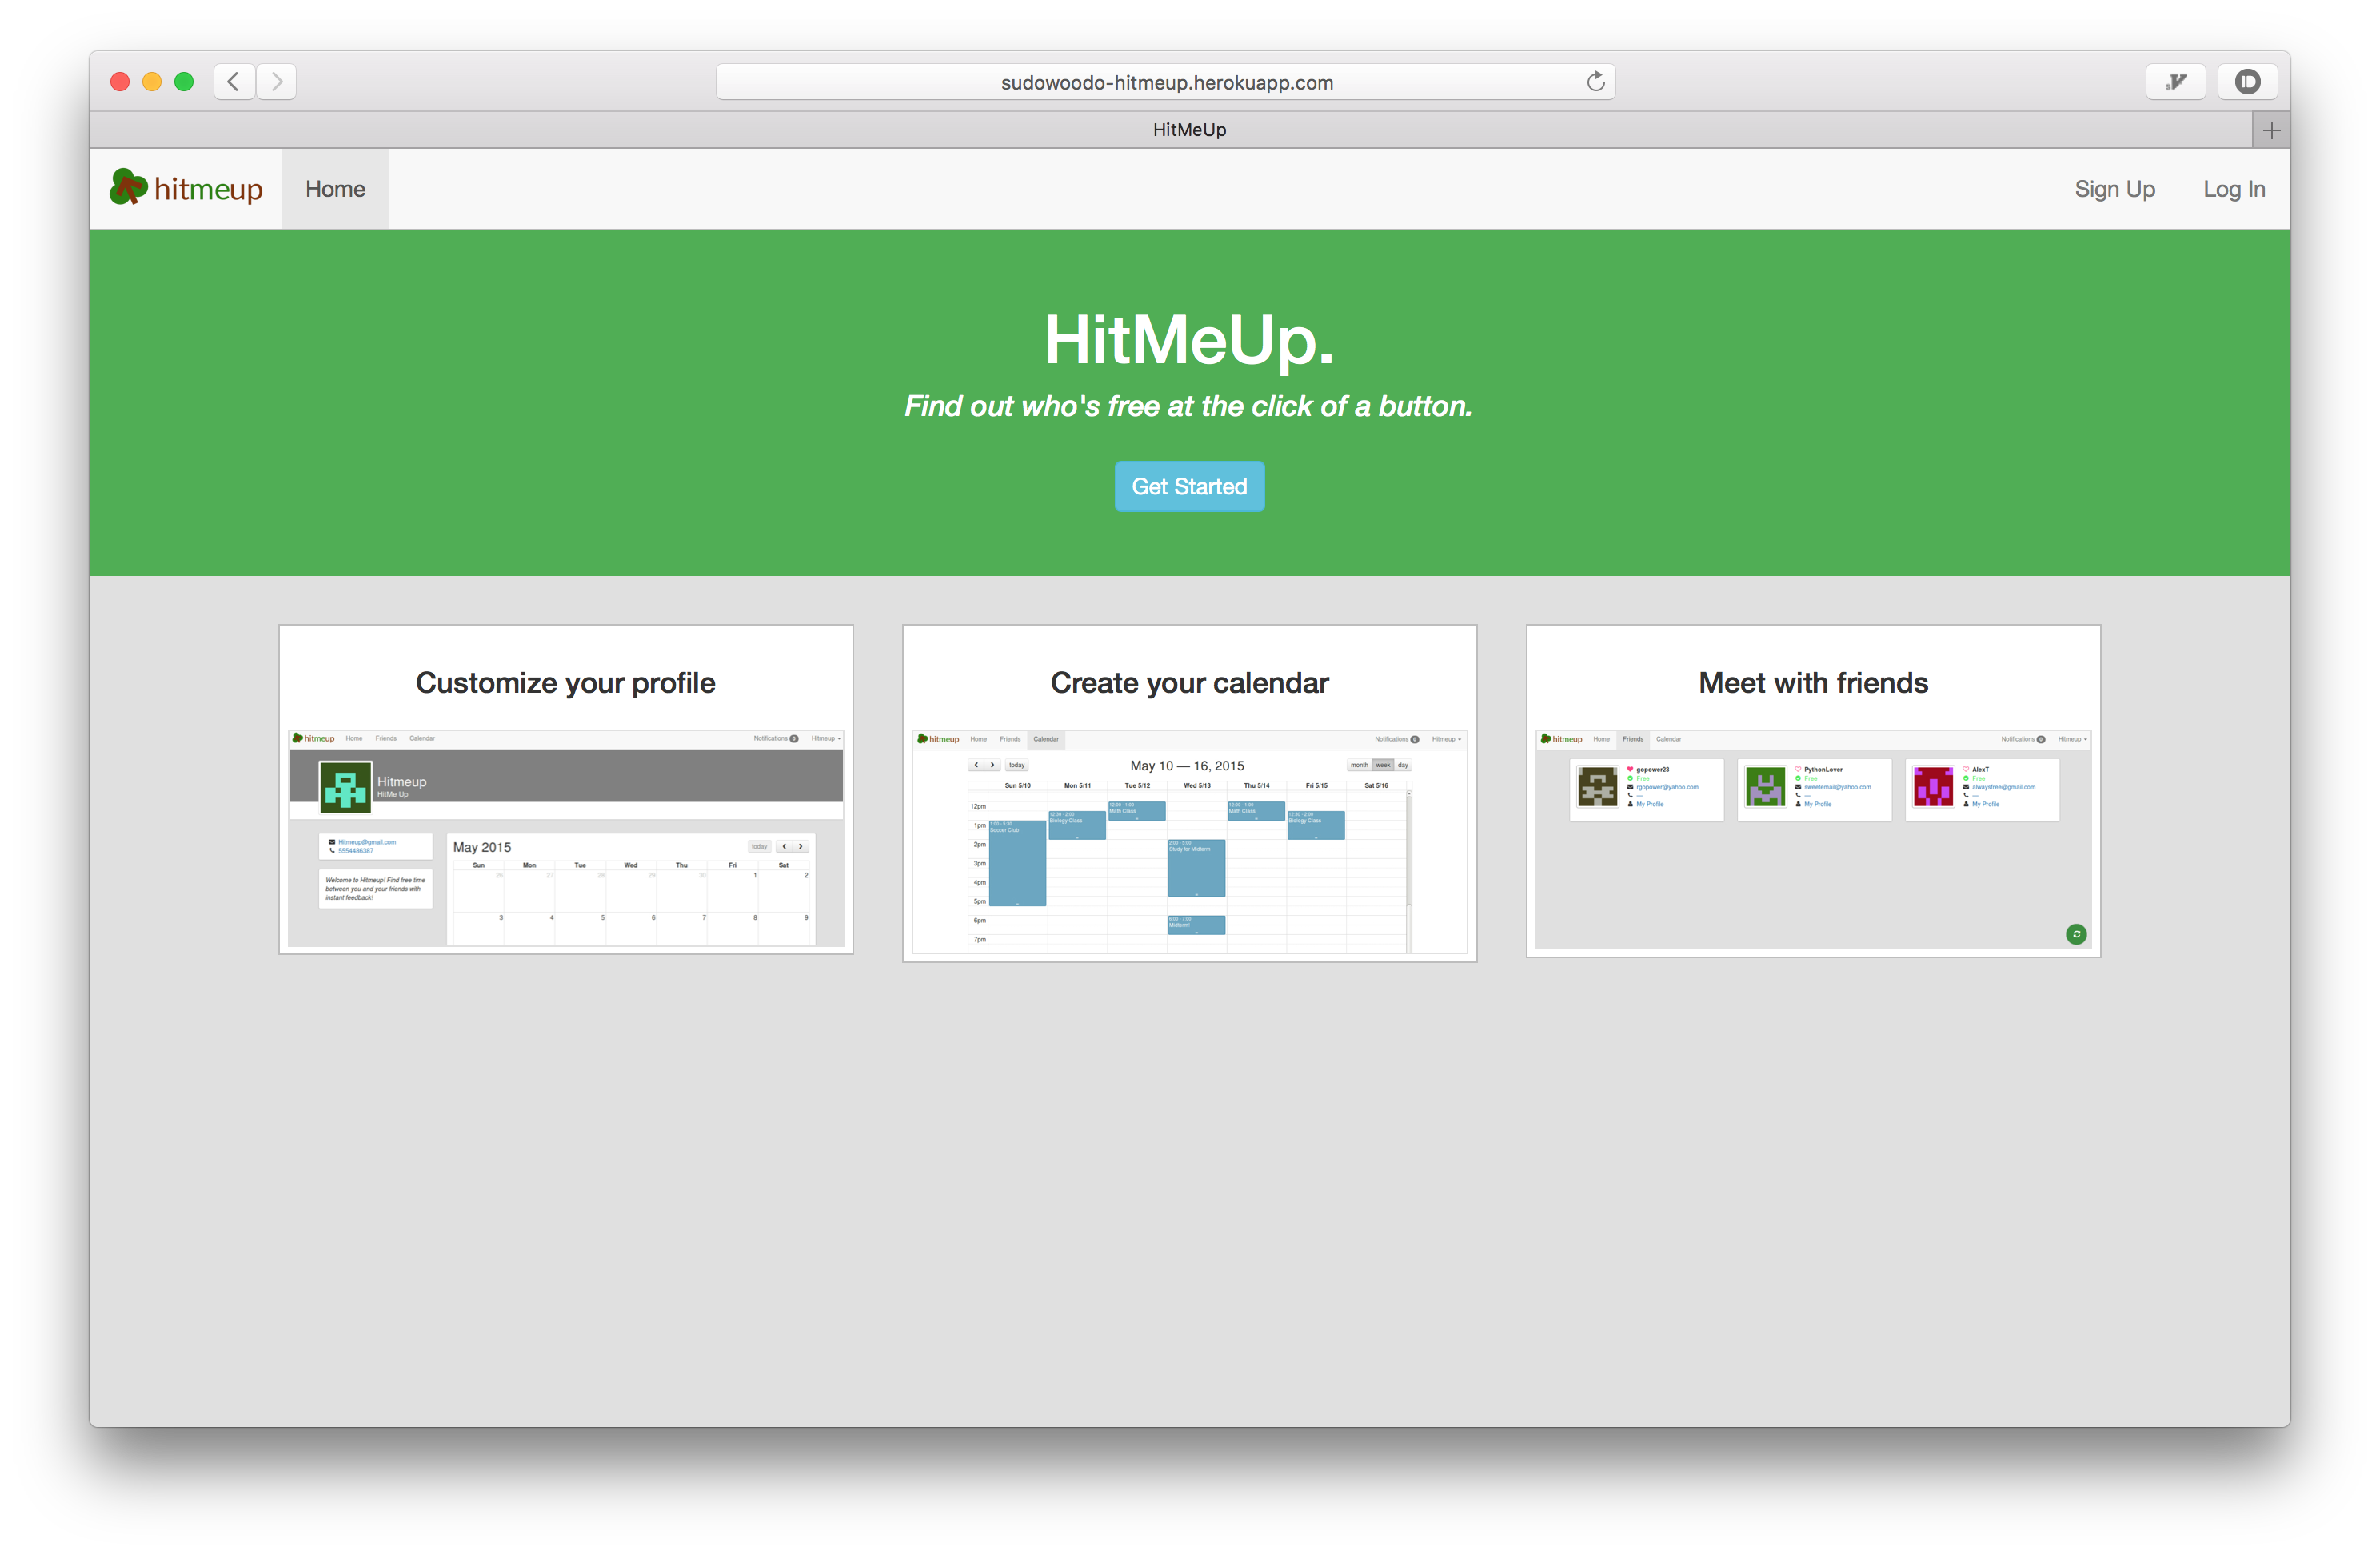Click the browser forward arrow button
Image resolution: width=2380 pixels, height=1555 pixels.
(x=277, y=82)
